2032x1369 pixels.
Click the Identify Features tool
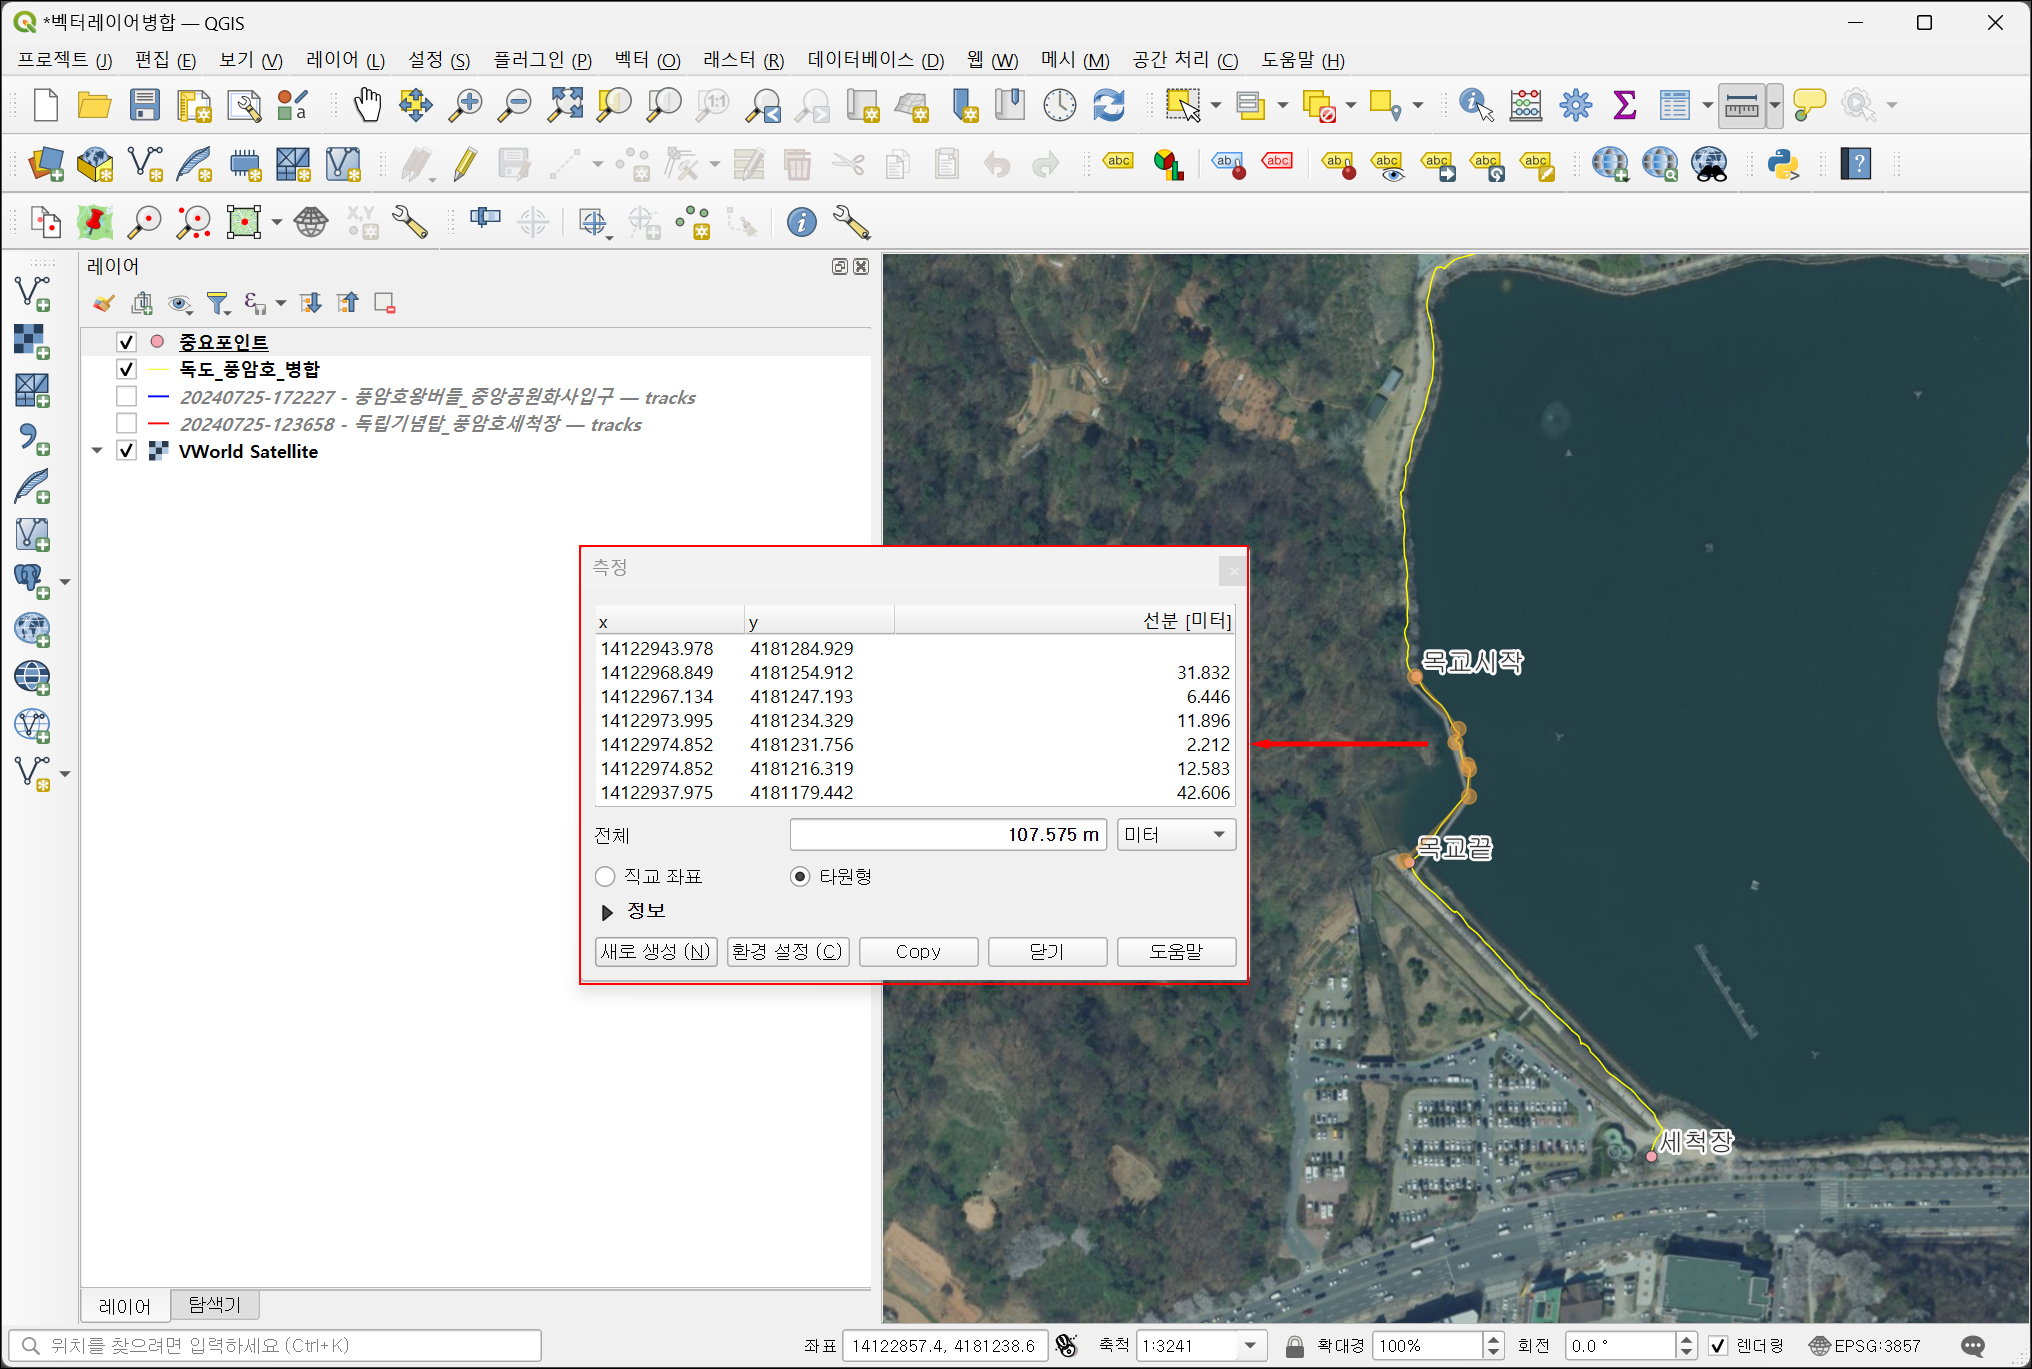tap(1475, 105)
